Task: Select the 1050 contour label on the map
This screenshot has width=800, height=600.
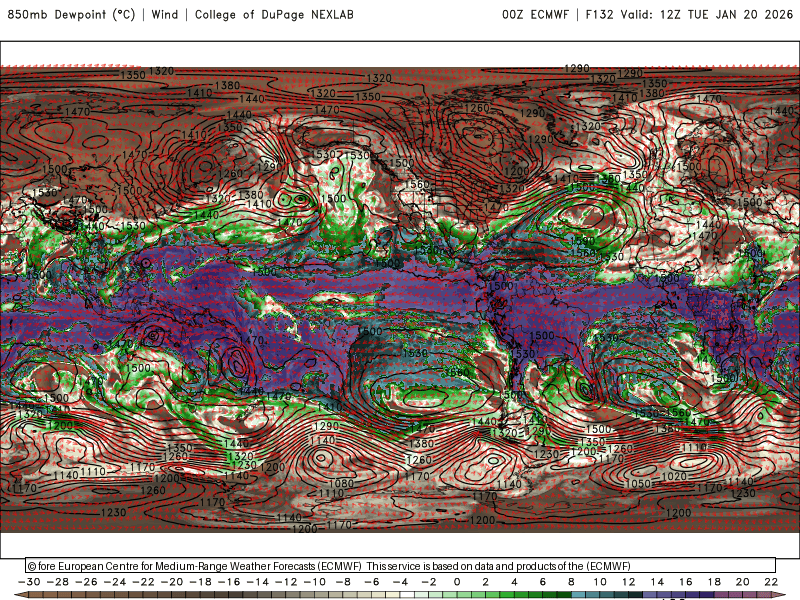Action: coord(638,483)
